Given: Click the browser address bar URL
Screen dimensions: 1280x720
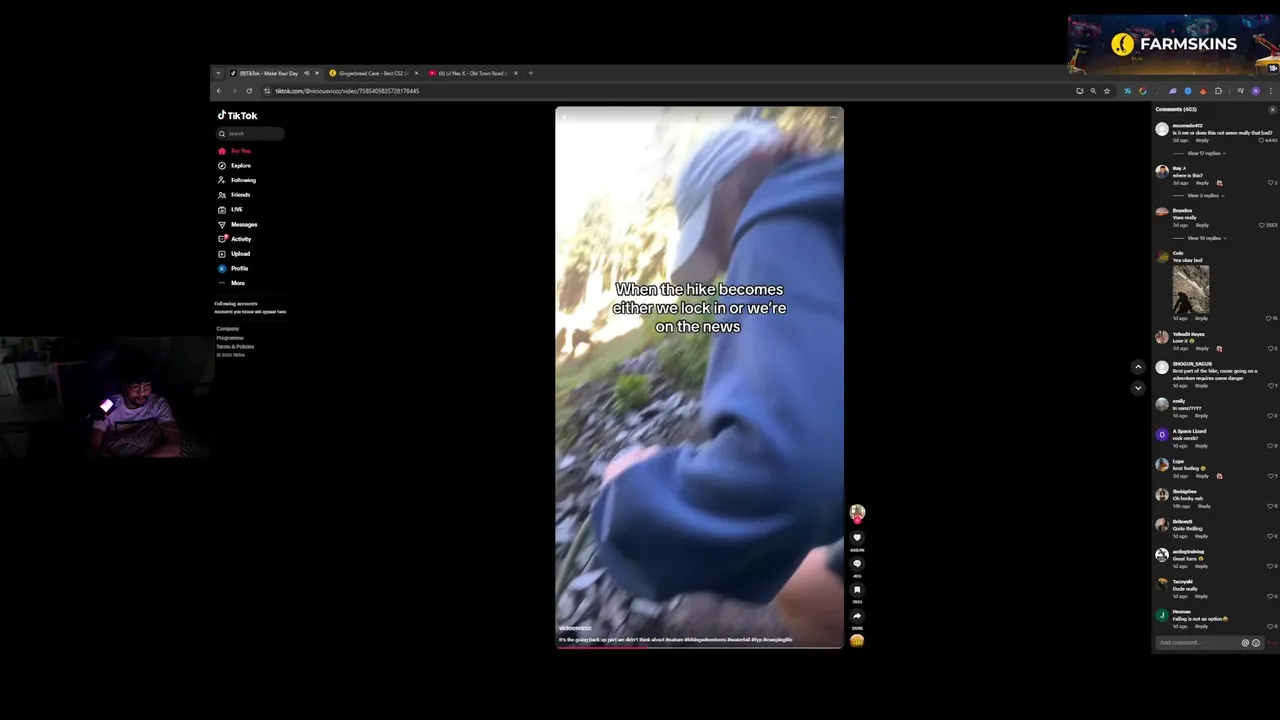Looking at the screenshot, I should pyautogui.click(x=347, y=91).
